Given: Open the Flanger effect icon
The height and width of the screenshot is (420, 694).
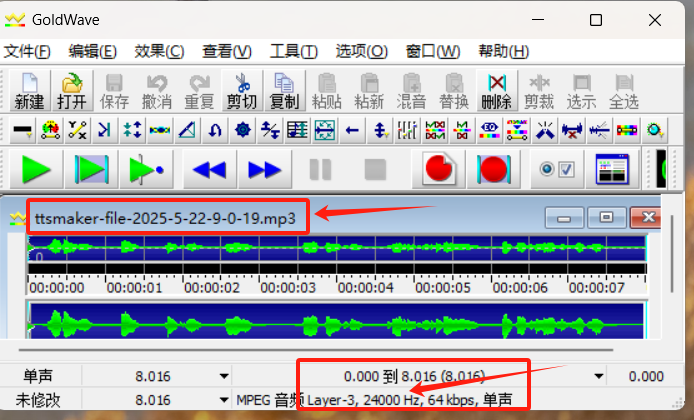Looking at the screenshot, I should [x=160, y=131].
